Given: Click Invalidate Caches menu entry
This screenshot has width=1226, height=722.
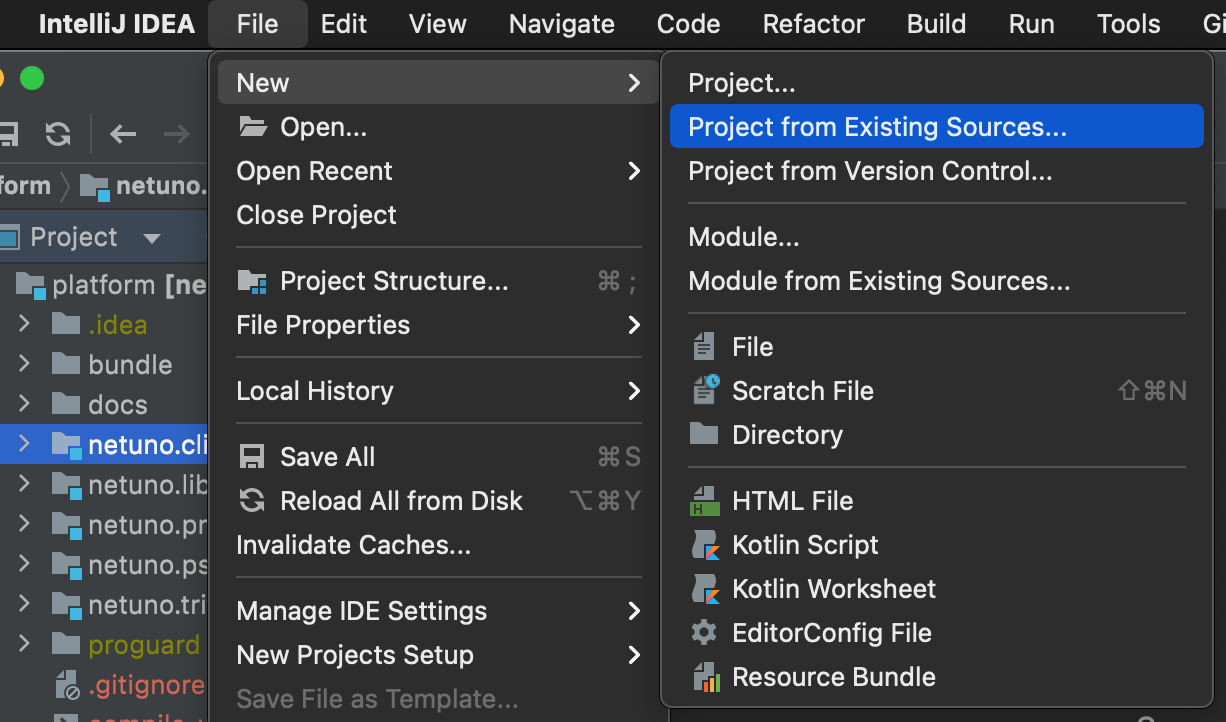Looking at the screenshot, I should point(353,545).
